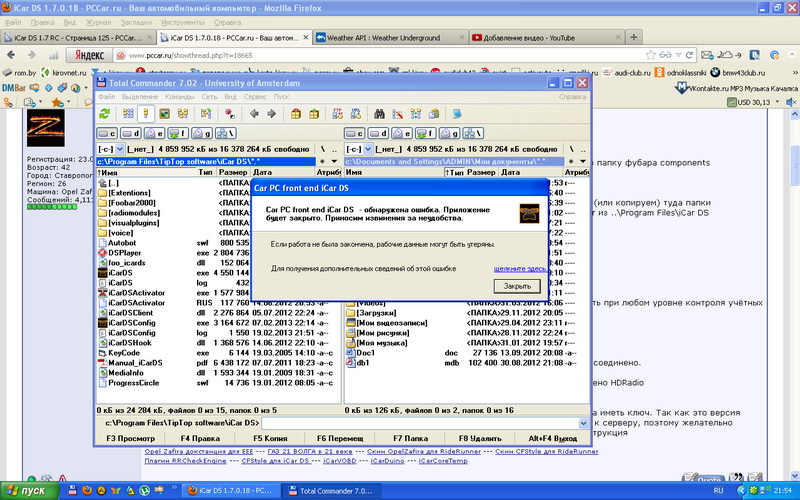
Task: Switch to Weather API browser tab
Action: click(382, 38)
